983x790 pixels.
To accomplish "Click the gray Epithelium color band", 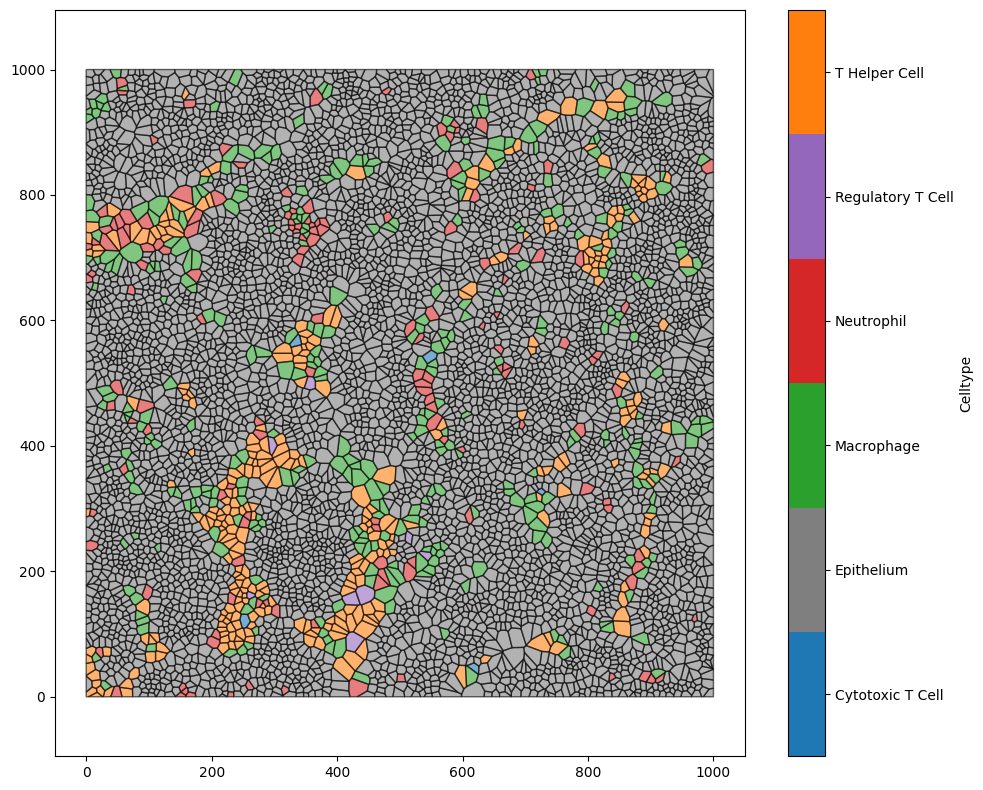I will coord(806,570).
